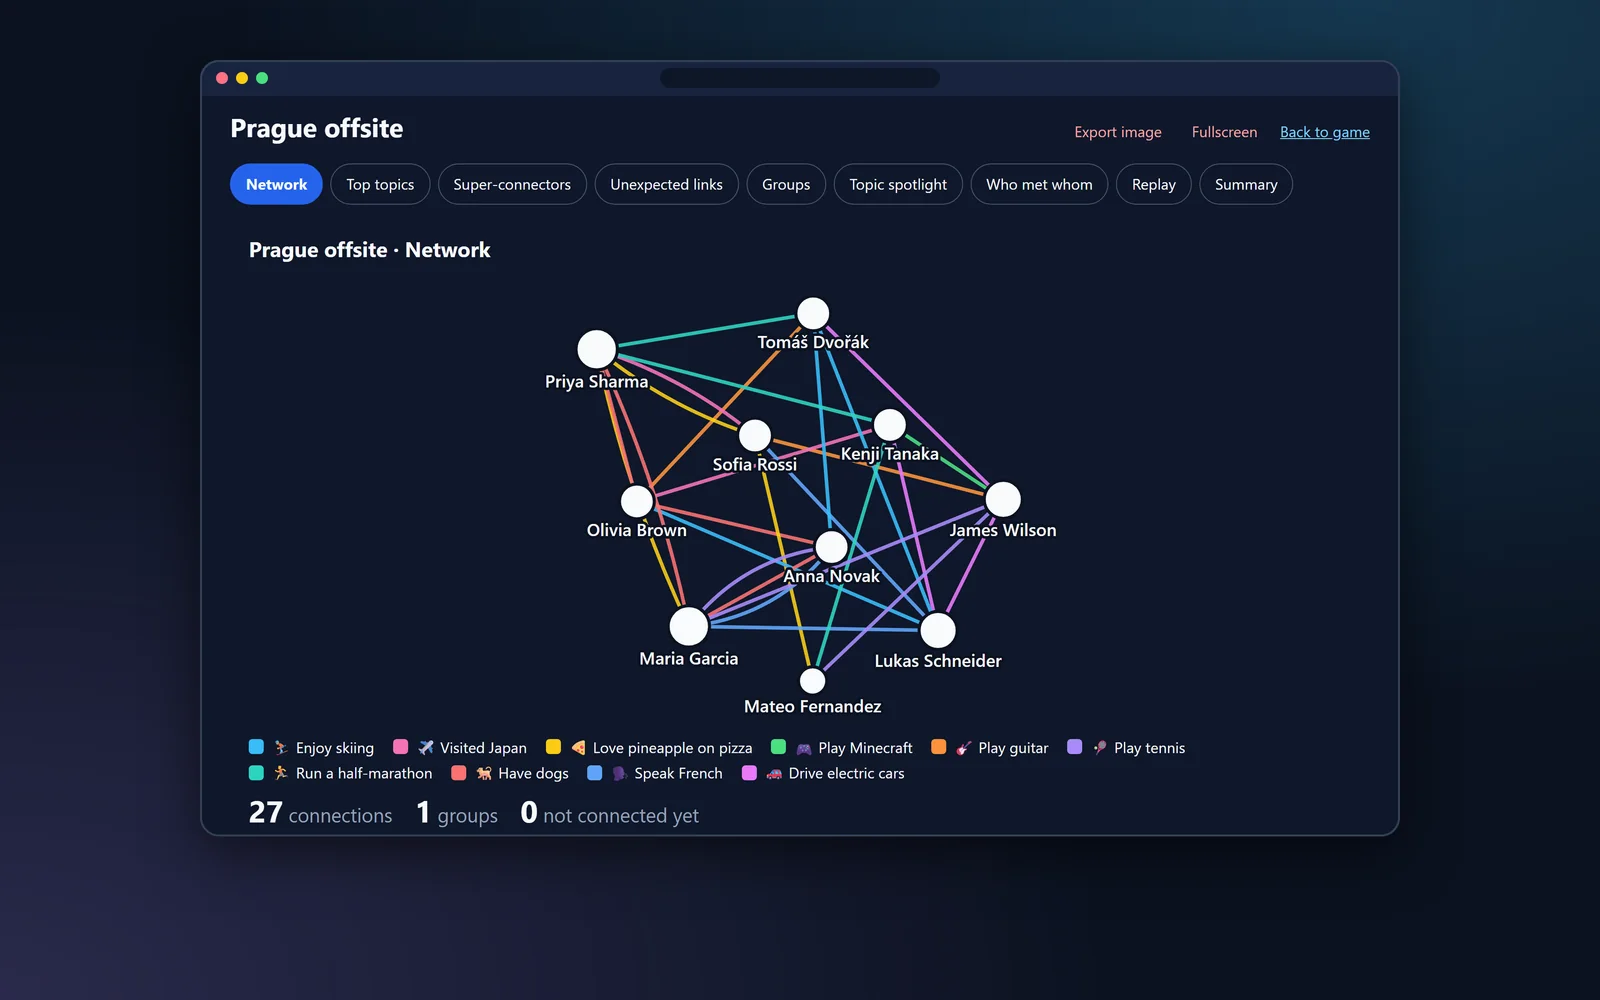Screen dimensions: 1600x1000
Task: Click the dog icon for Have dogs
Action: coord(484,773)
